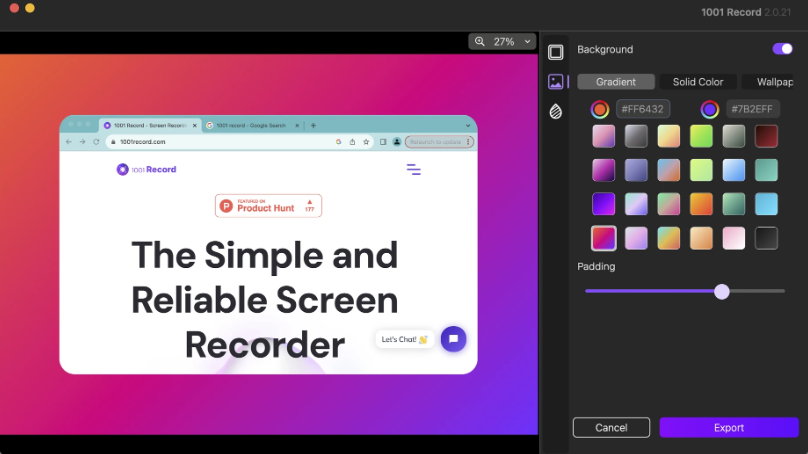
Task: Select the background image panel icon
Action: tap(556, 82)
